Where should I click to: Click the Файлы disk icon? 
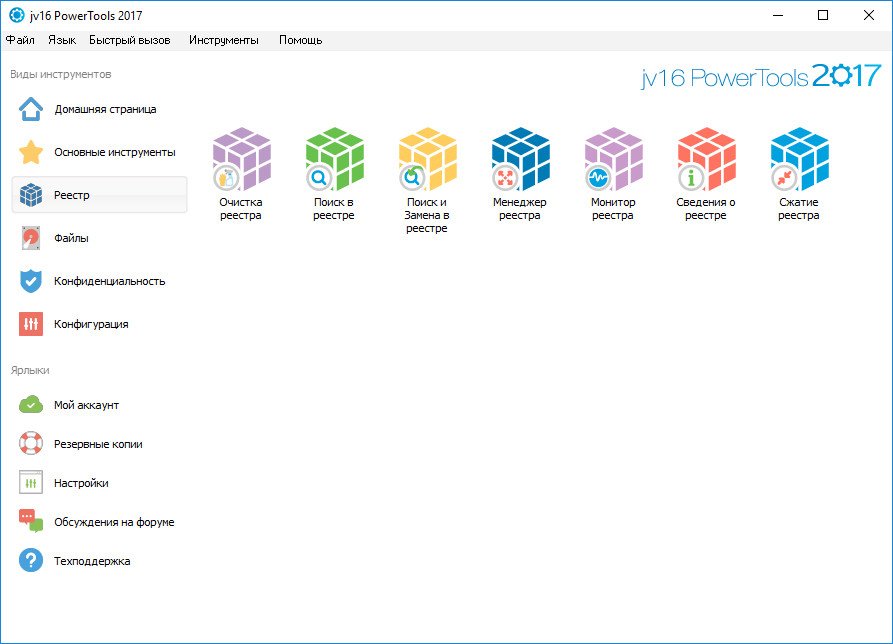pyautogui.click(x=31, y=238)
